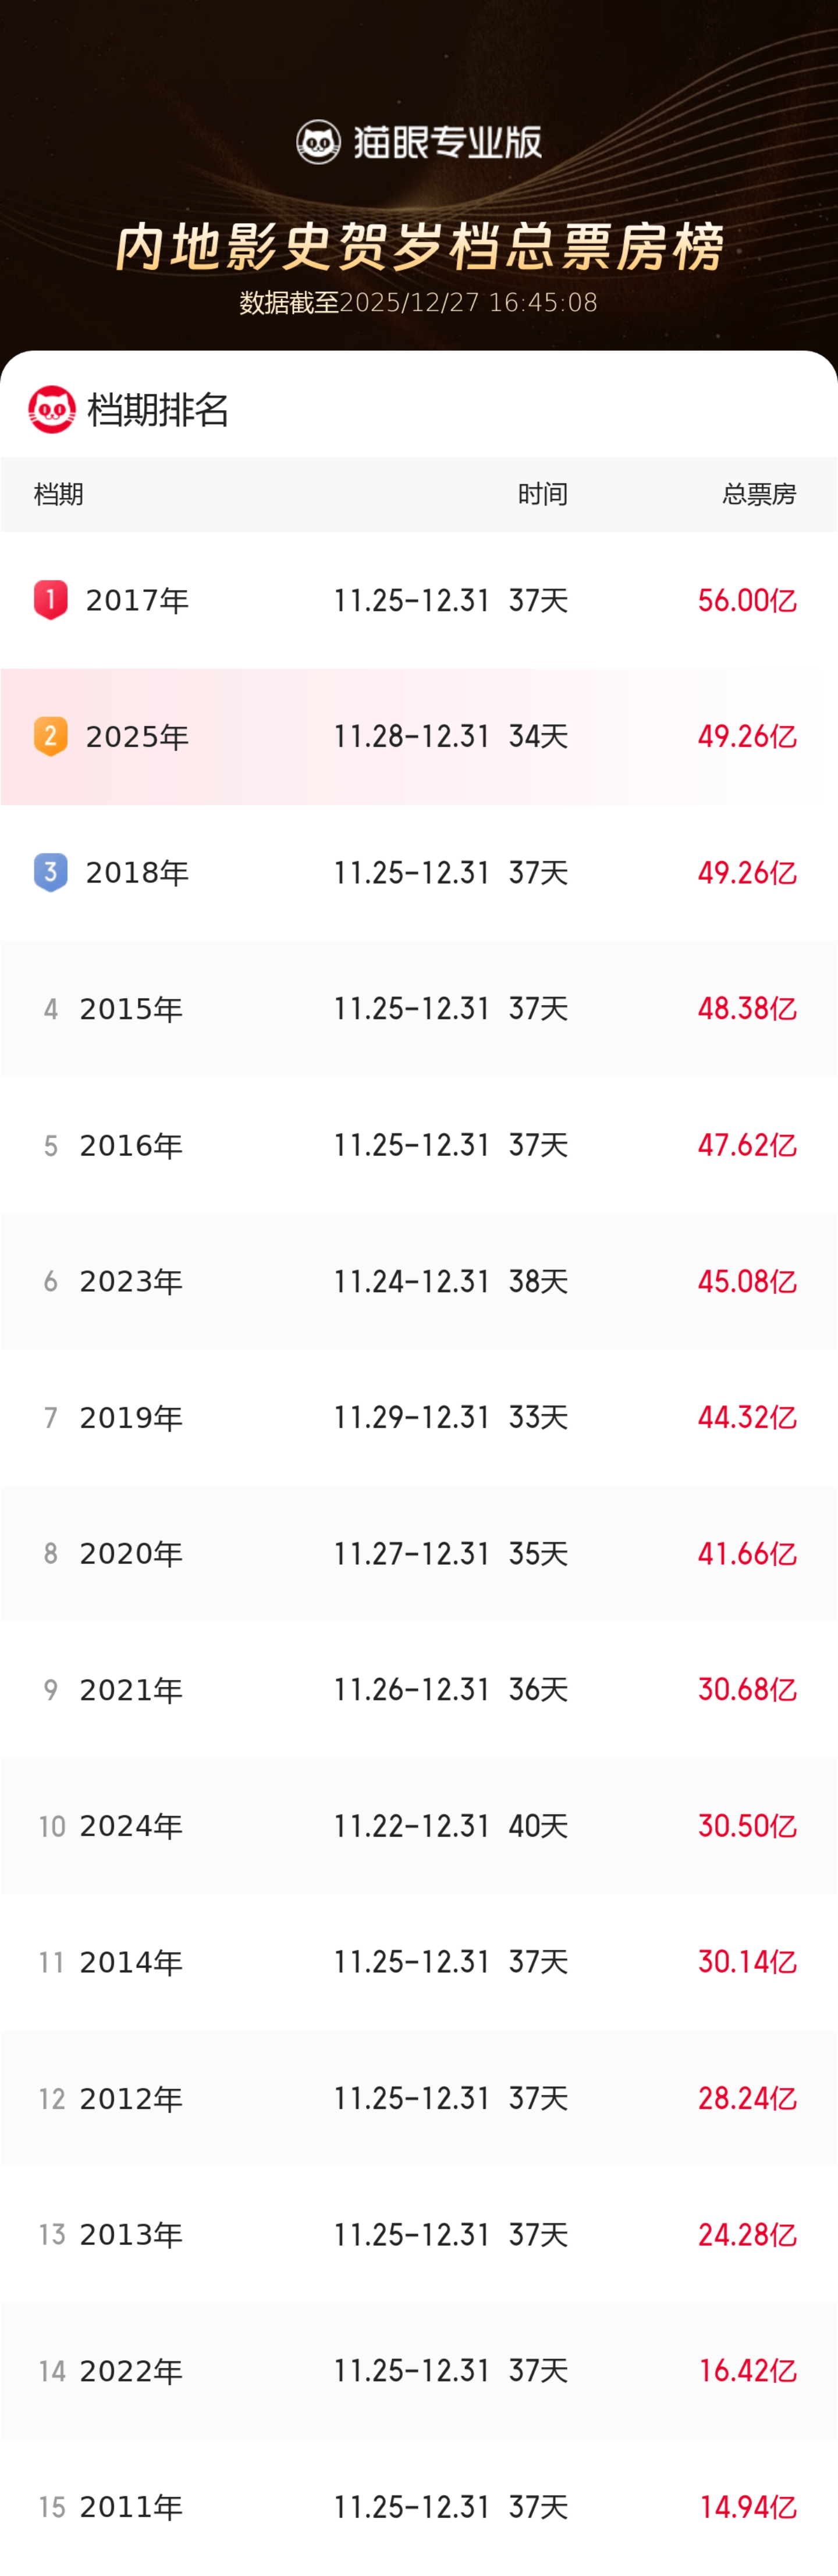The image size is (838, 2576).
Task: Click the red rank 1 badge
Action: point(51,599)
